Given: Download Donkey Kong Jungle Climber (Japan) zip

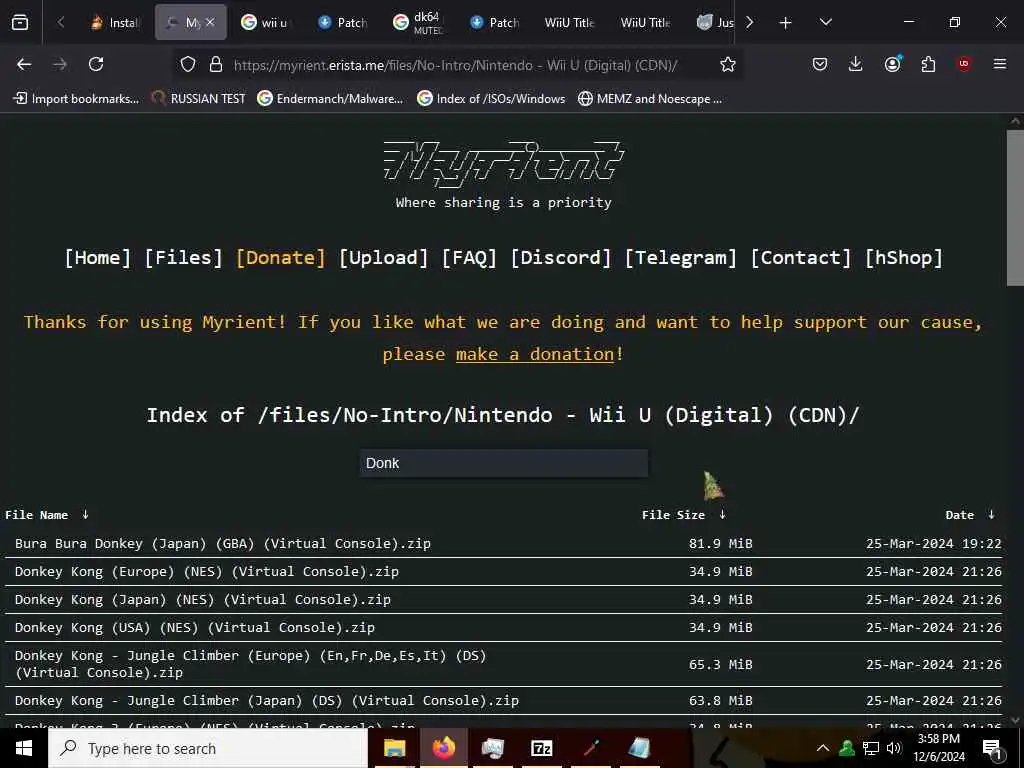Looking at the screenshot, I should (267, 700).
